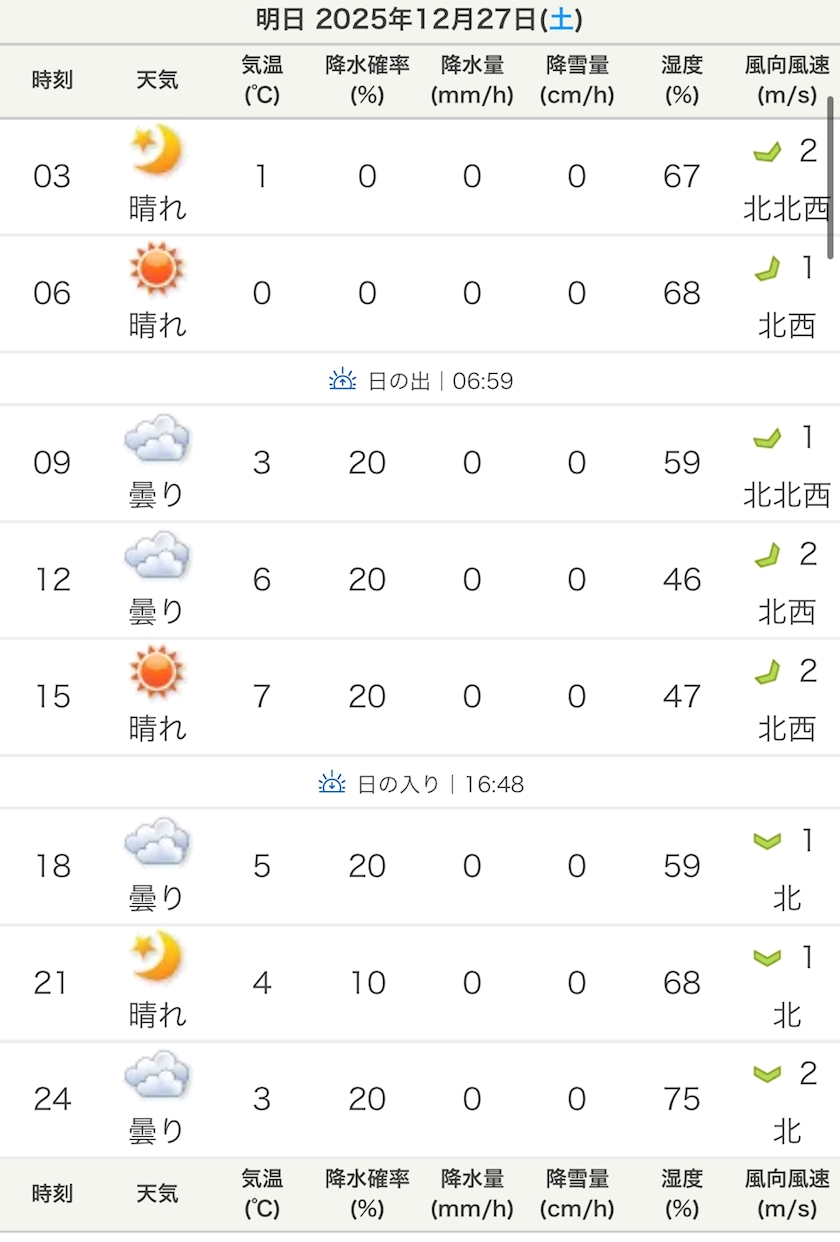Click the north wind arrow at 18
The image size is (840, 1242).
(767, 841)
